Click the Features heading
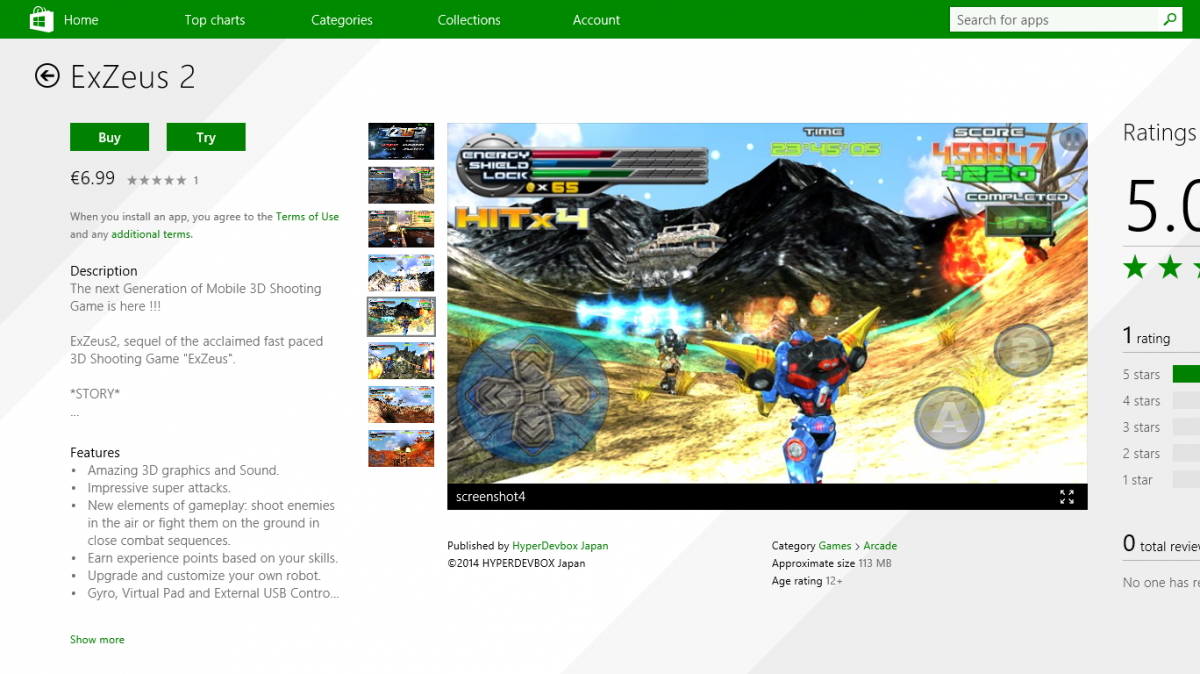The height and width of the screenshot is (674, 1200). click(95, 453)
